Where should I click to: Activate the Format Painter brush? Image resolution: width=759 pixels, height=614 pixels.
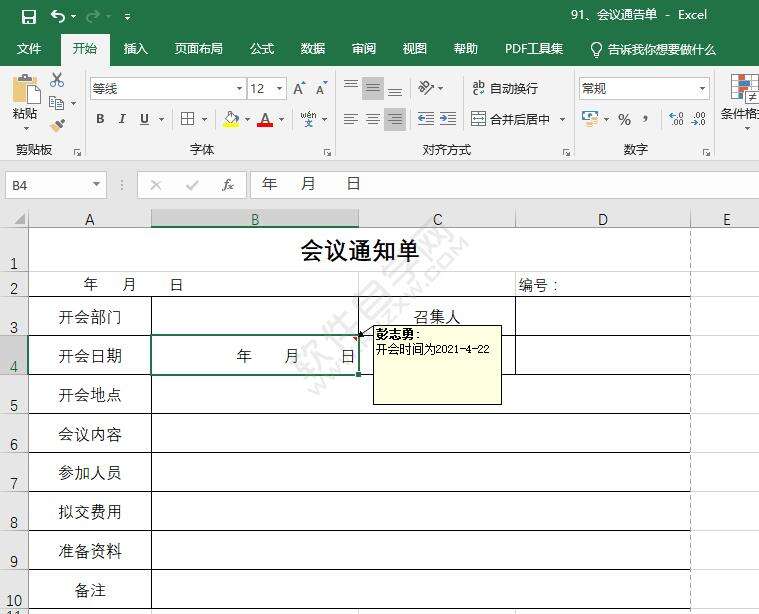57,125
